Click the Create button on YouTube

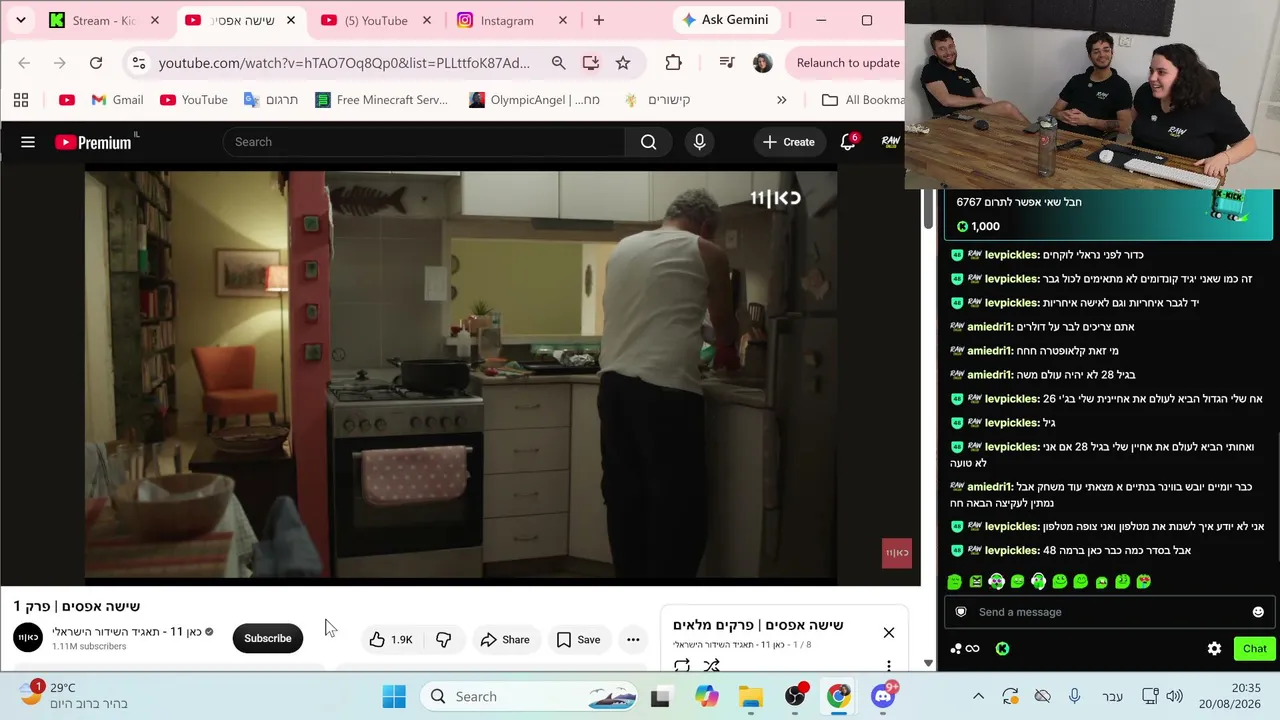pos(788,142)
